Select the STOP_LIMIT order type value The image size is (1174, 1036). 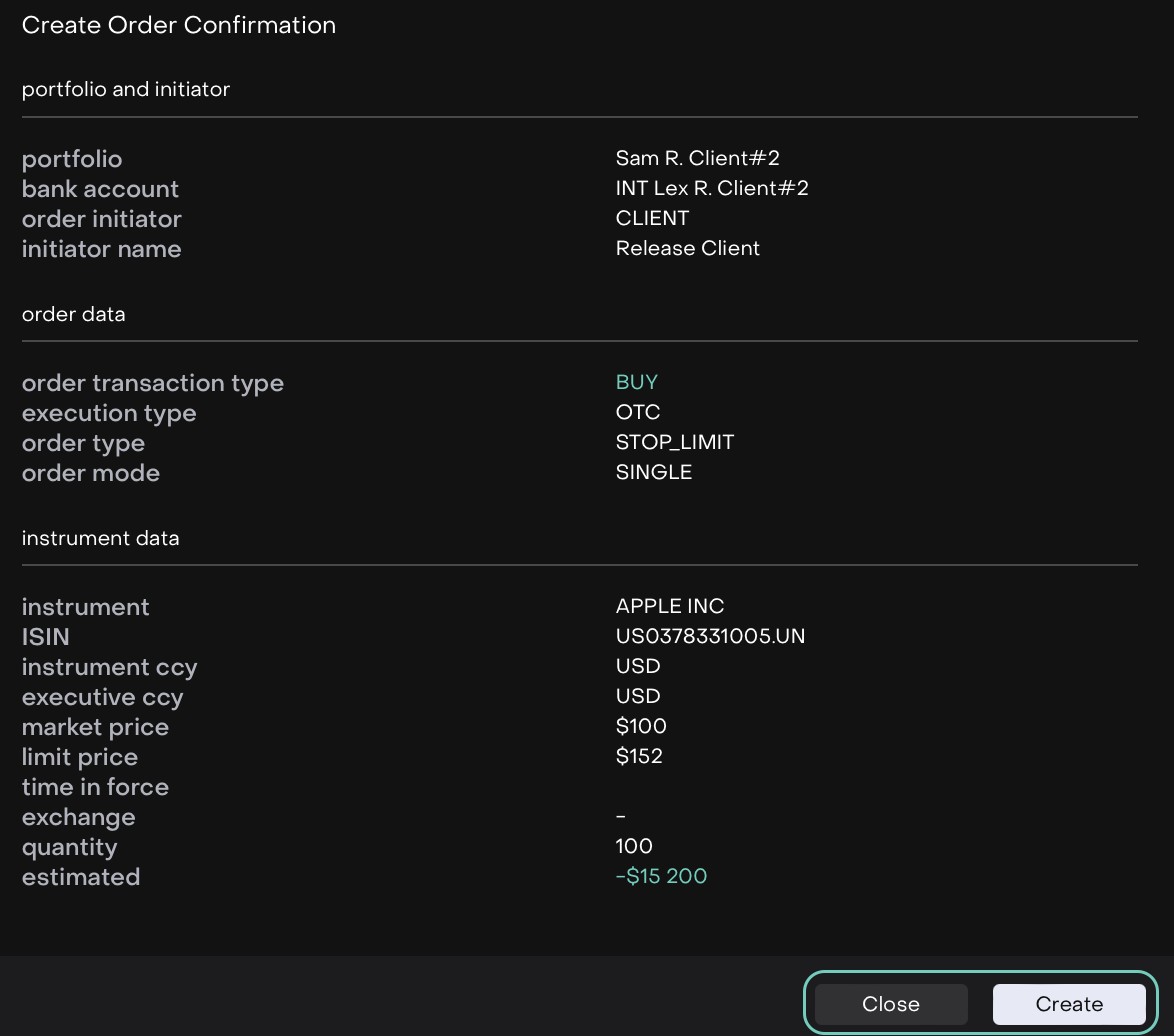674,442
